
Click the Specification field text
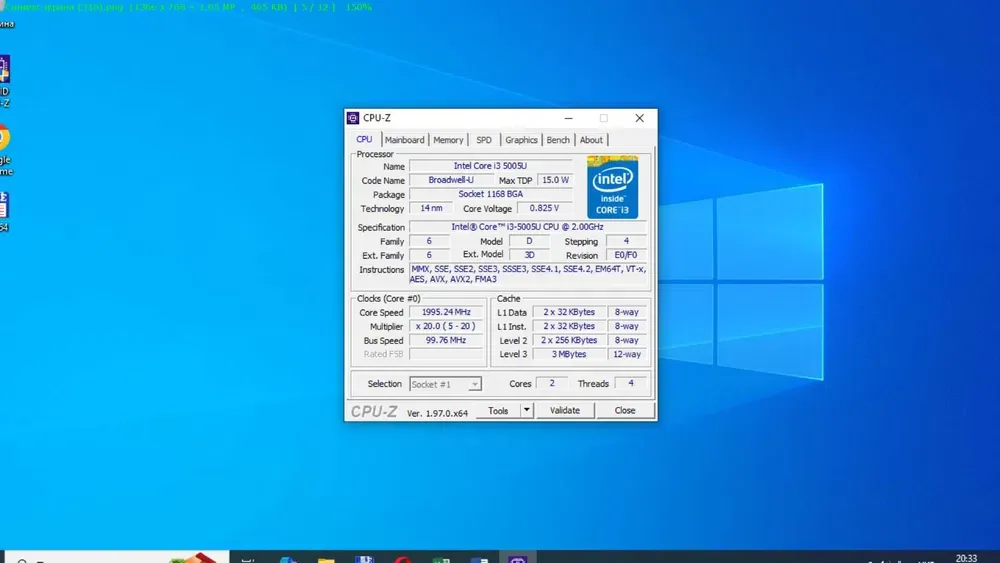coord(527,227)
